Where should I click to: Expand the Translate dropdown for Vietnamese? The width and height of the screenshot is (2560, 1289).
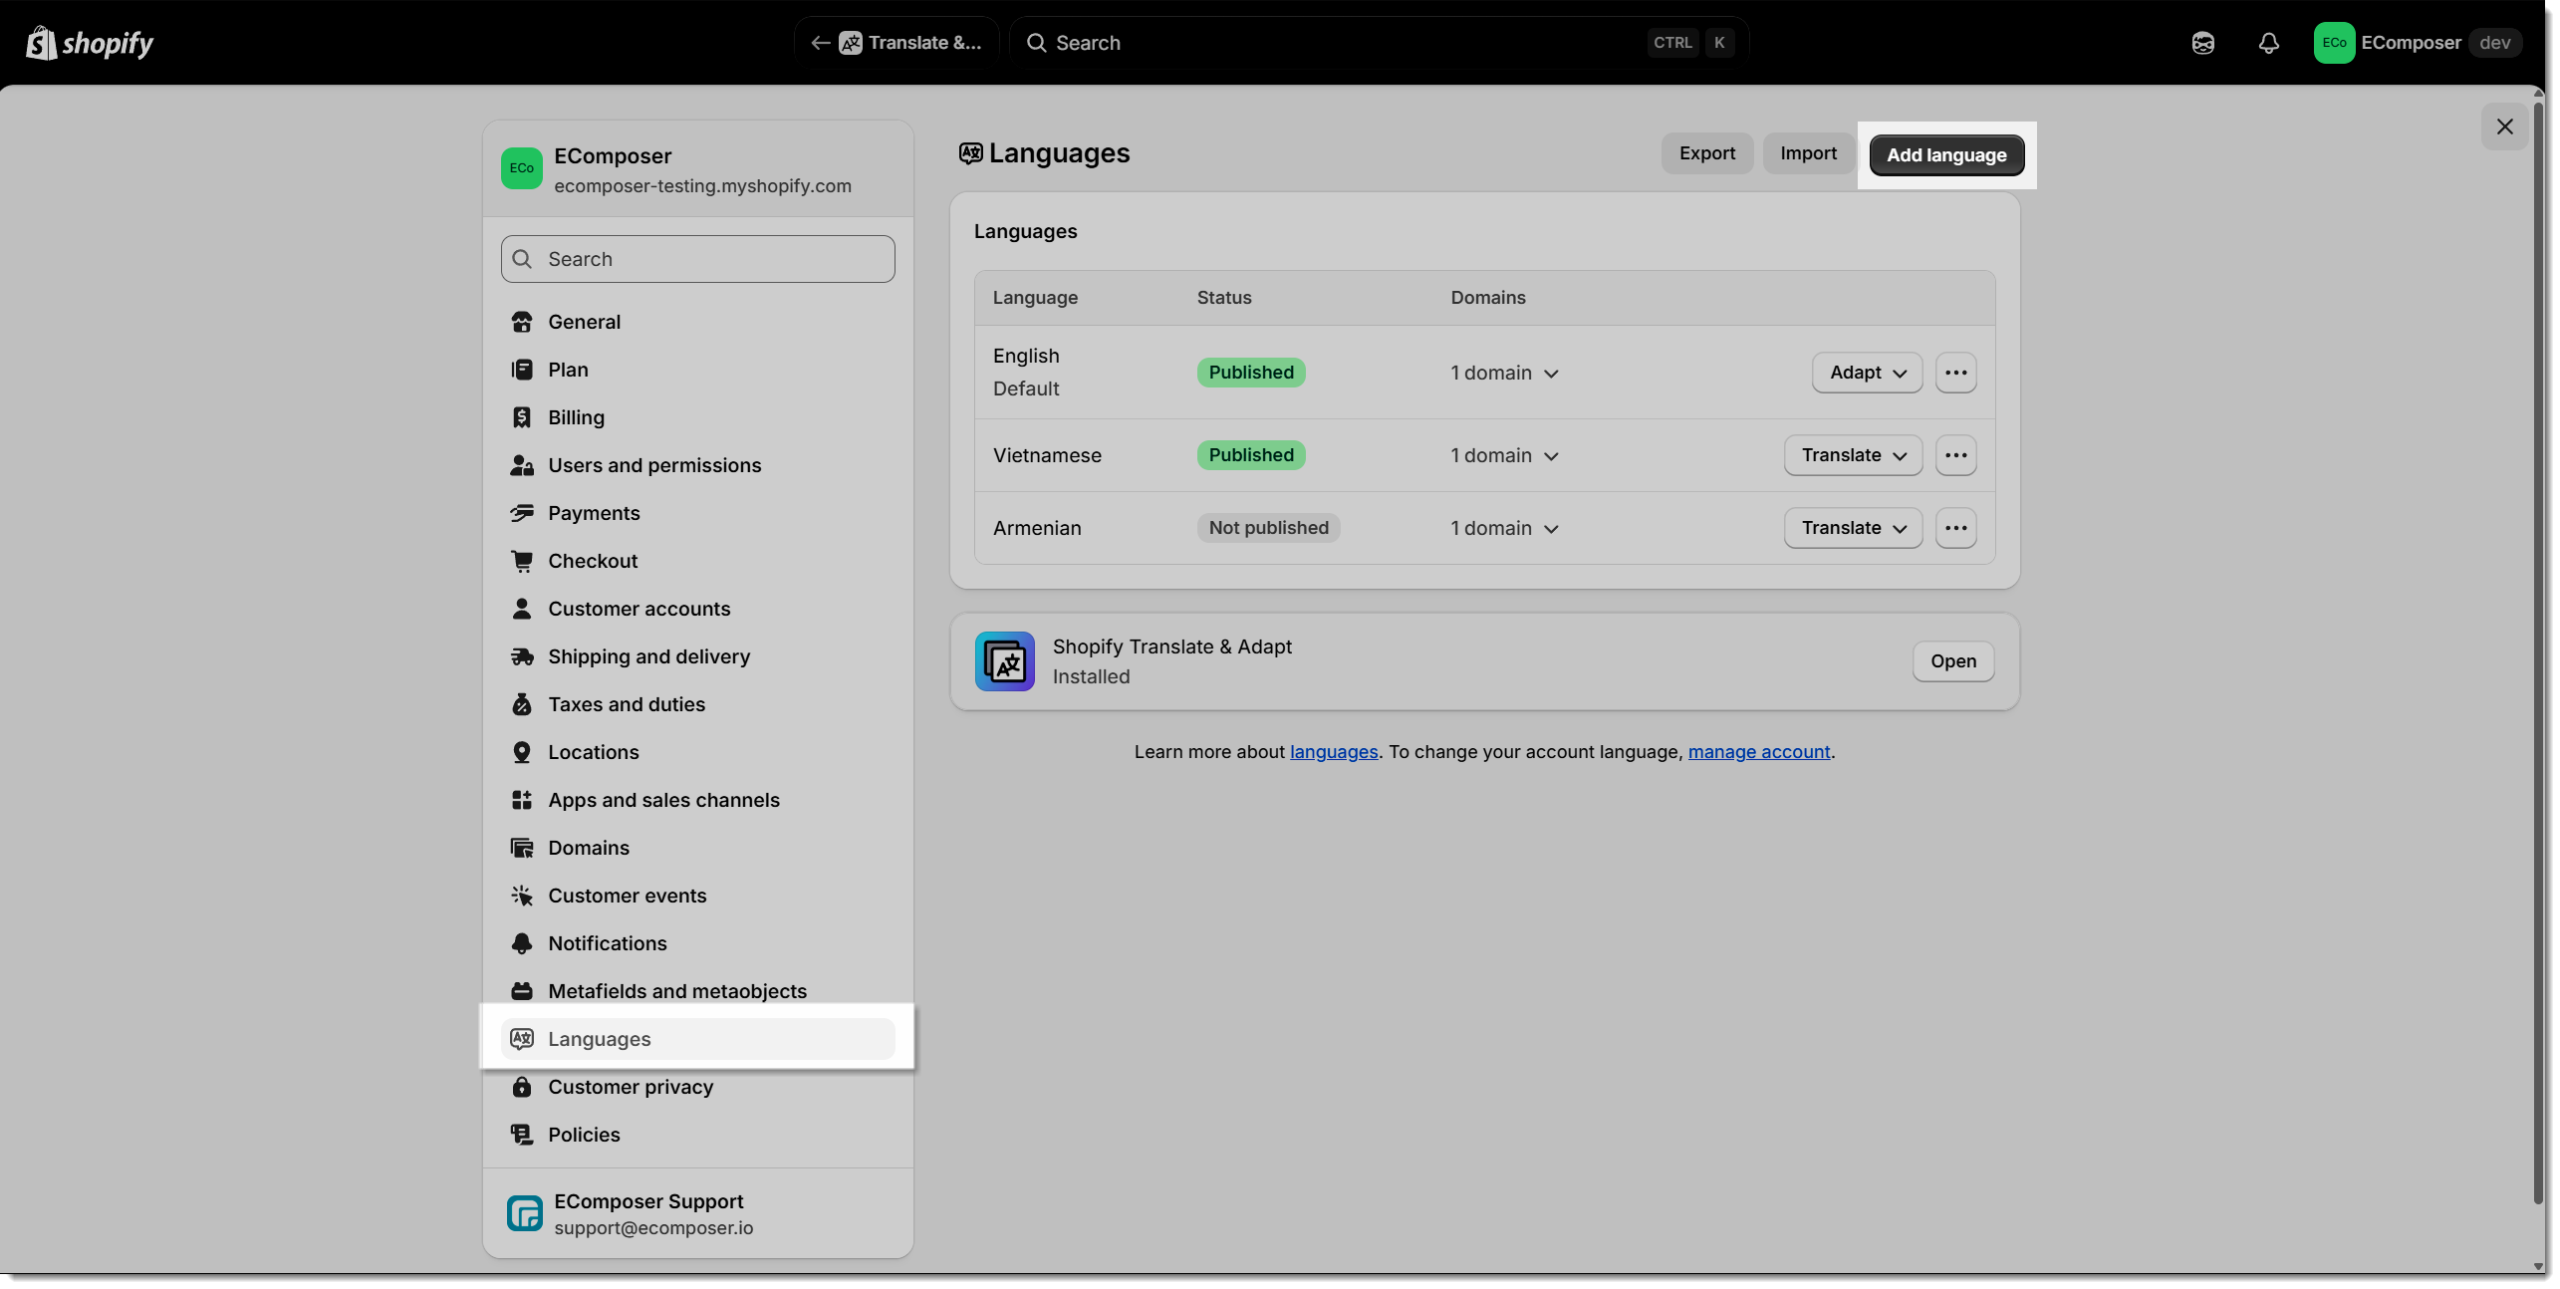tap(1852, 455)
